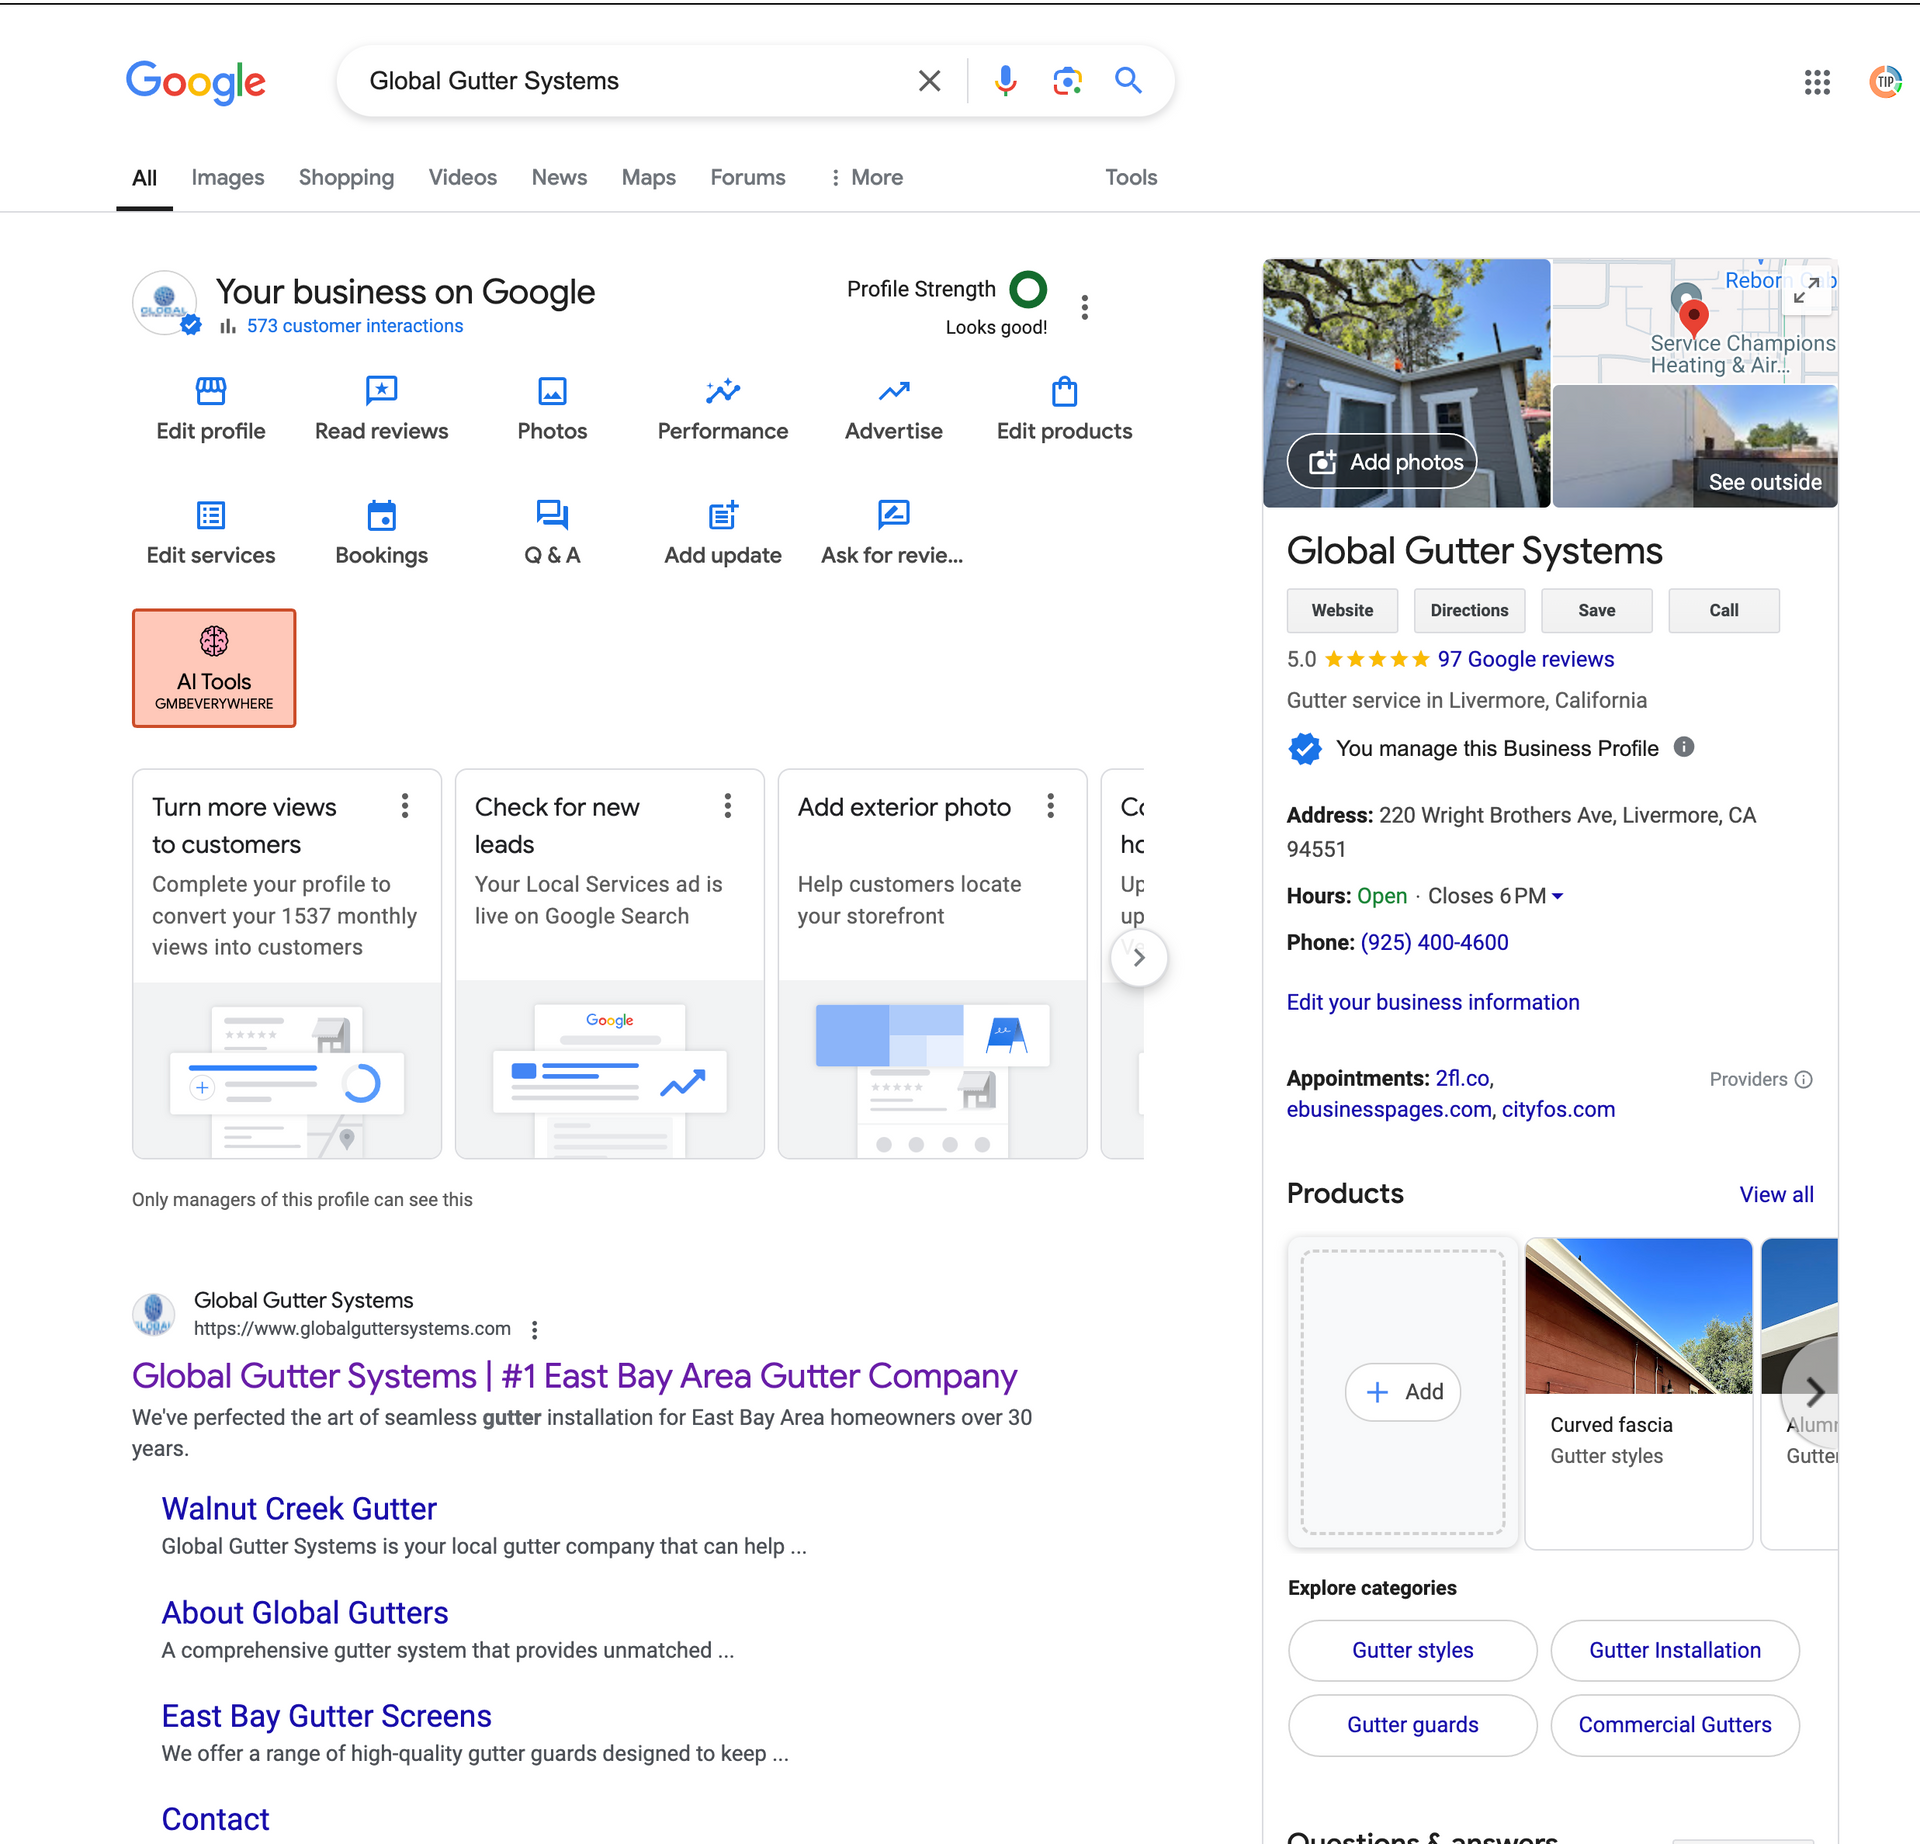Open the Photos icon in business tools
Image resolution: width=1920 pixels, height=1844 pixels.
(552, 391)
